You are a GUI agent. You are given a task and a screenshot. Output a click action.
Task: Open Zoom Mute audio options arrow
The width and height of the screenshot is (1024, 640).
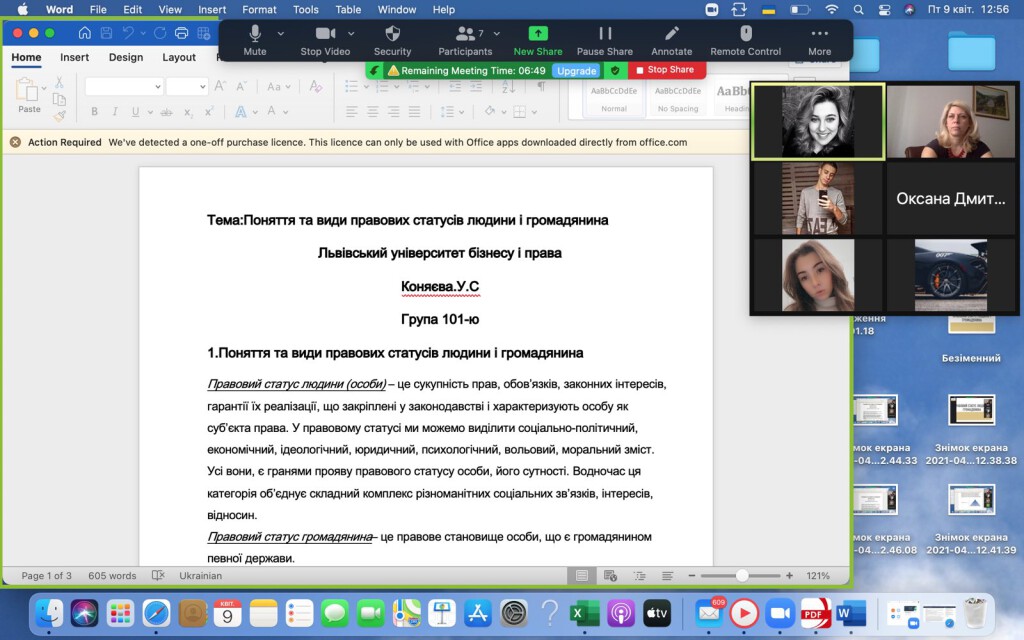(x=281, y=33)
